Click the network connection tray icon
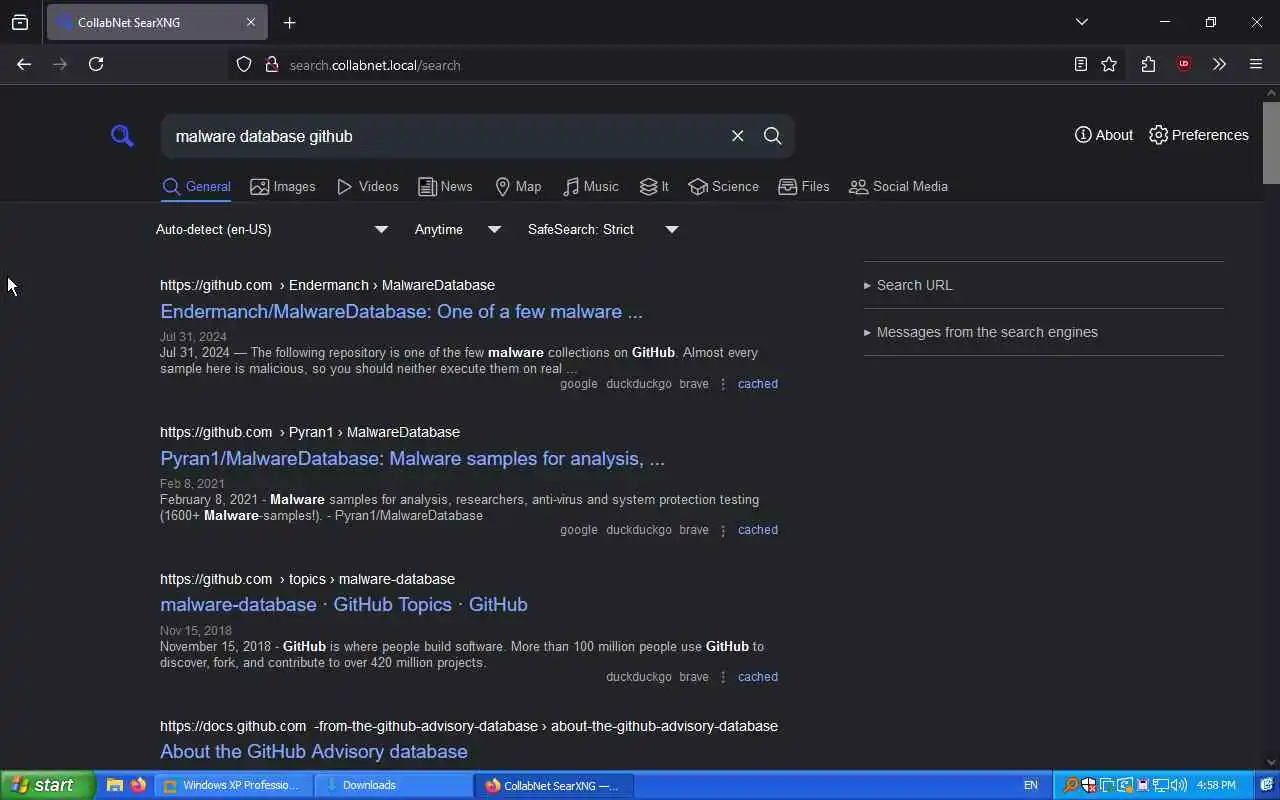This screenshot has height=800, width=1280. pos(1161,785)
